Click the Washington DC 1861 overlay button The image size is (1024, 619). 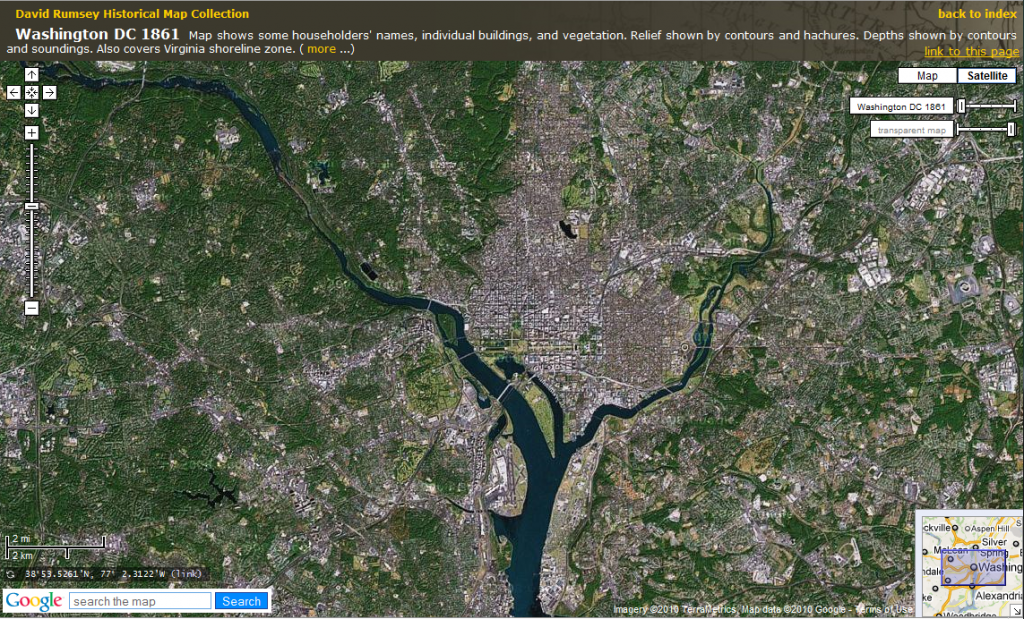901,106
